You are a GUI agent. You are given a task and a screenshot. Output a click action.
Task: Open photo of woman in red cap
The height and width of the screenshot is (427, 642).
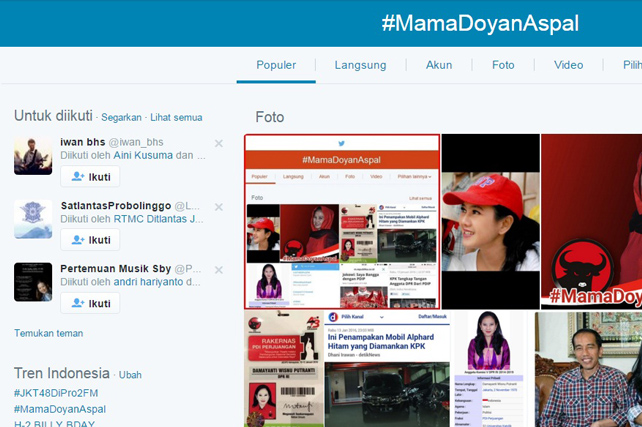click(491, 221)
